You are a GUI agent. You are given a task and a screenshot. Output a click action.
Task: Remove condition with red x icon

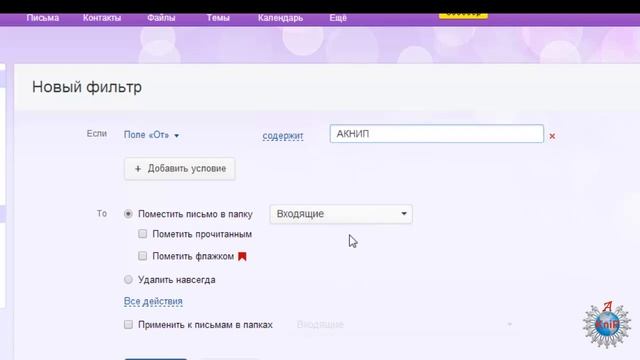[x=552, y=136]
